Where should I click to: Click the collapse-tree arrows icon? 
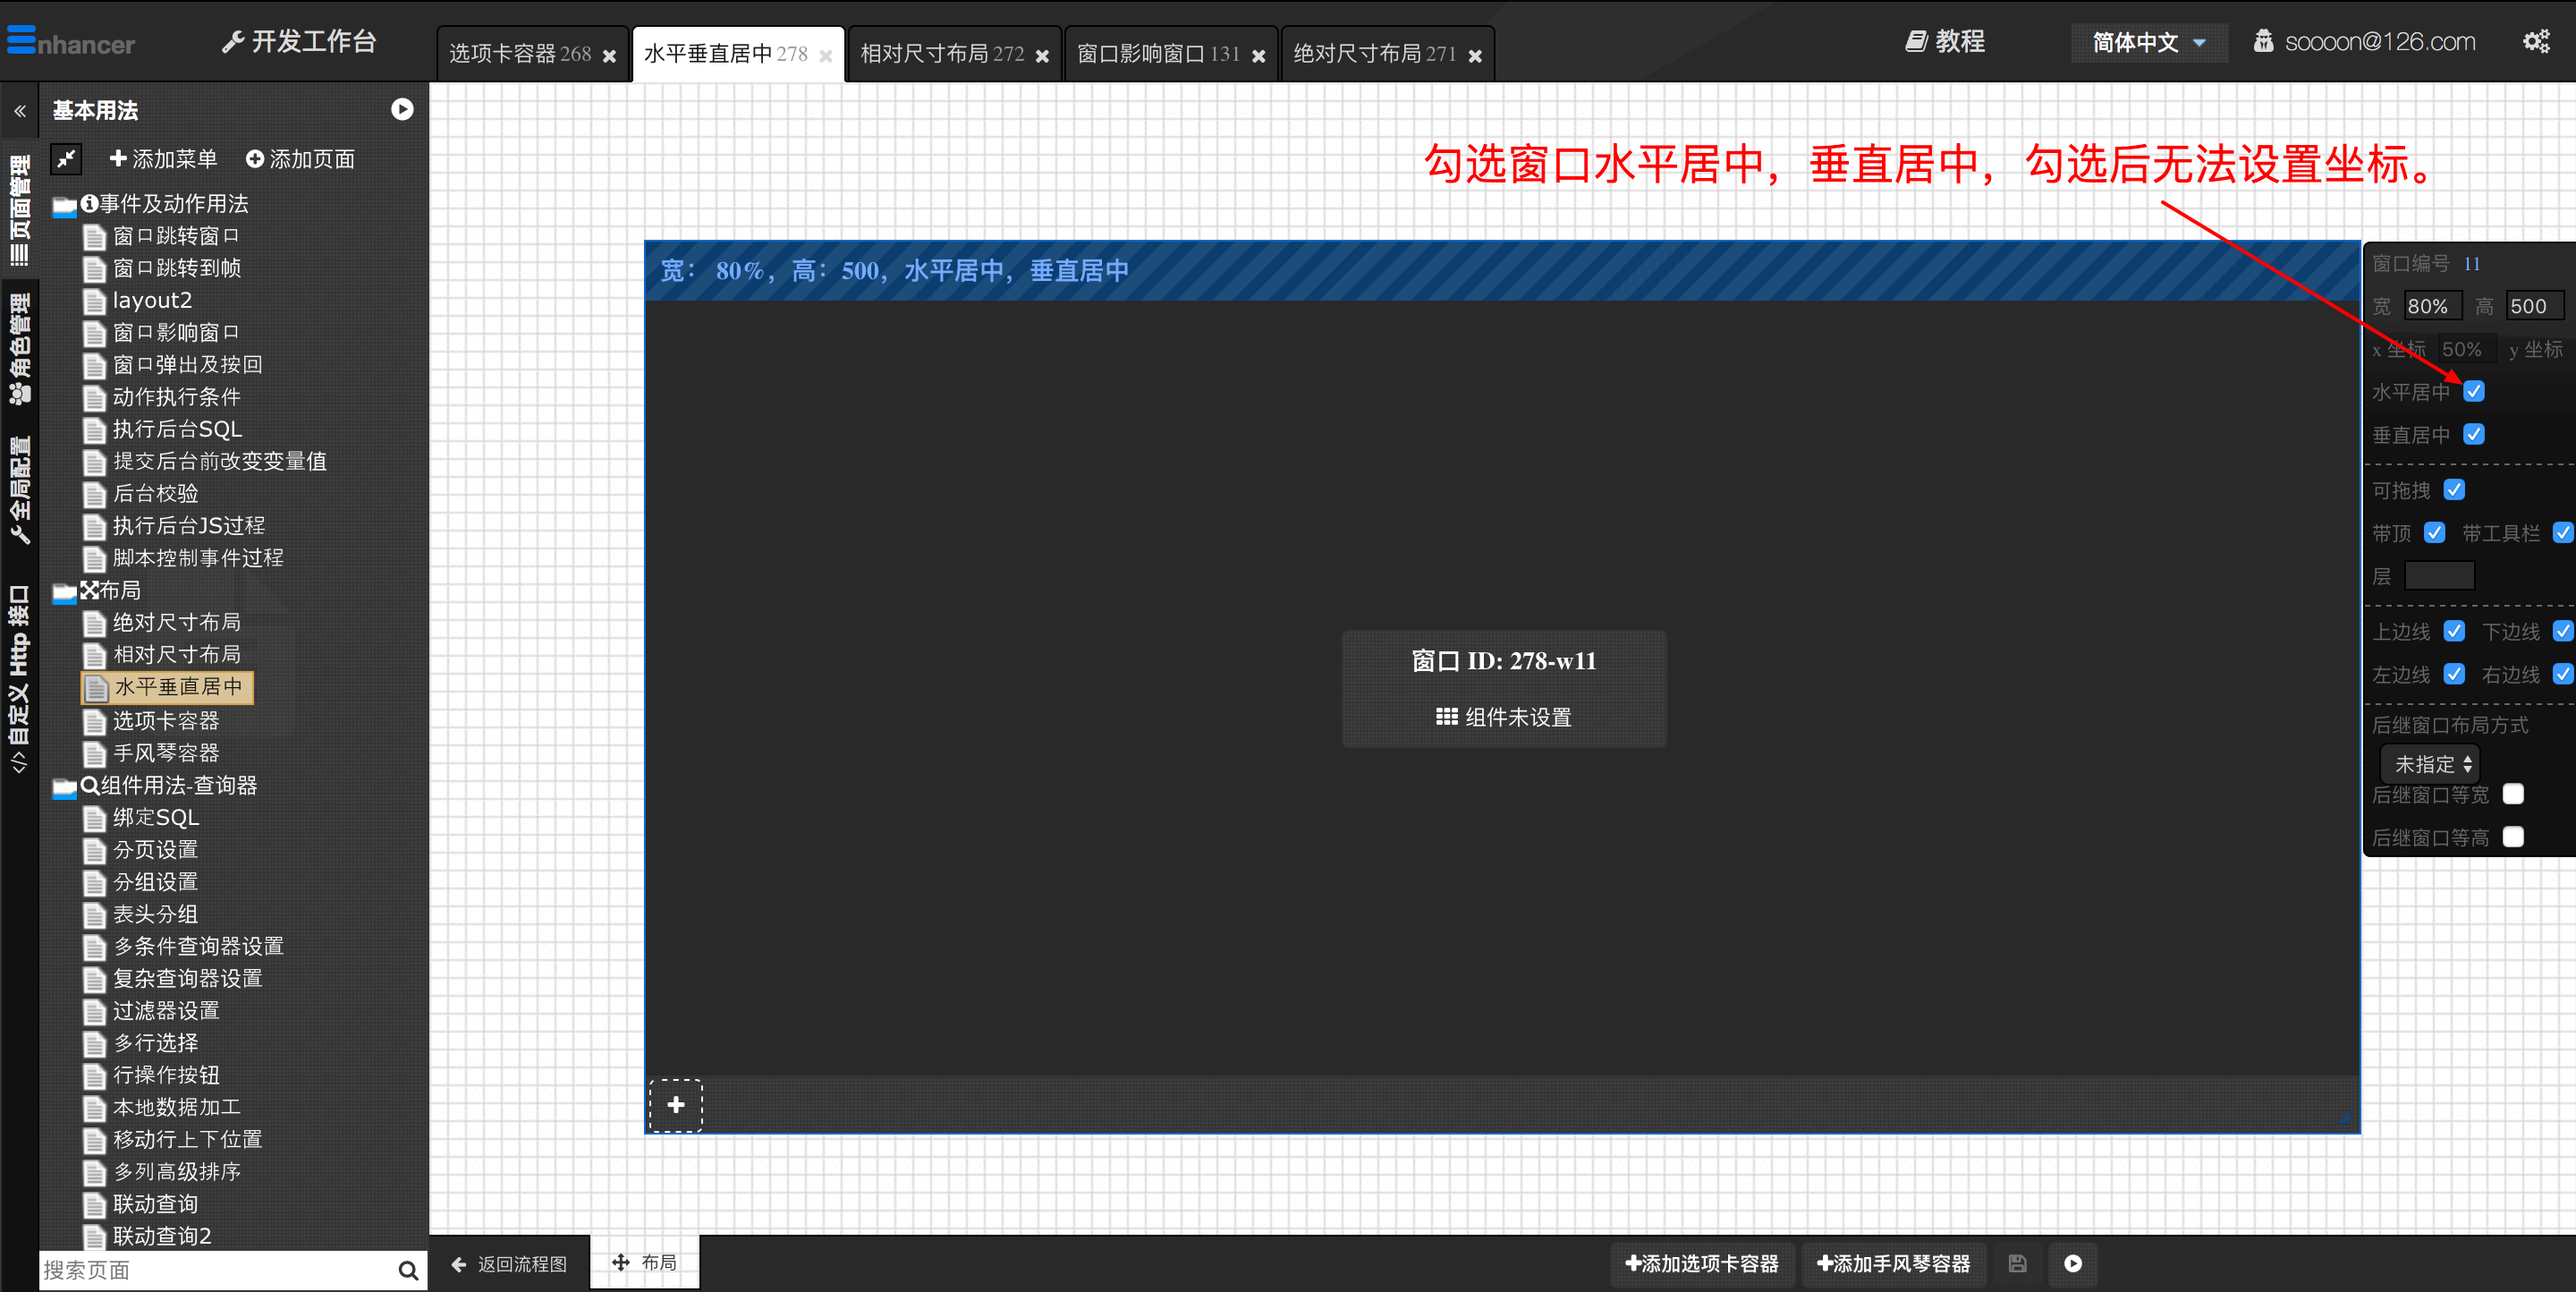click(x=66, y=158)
